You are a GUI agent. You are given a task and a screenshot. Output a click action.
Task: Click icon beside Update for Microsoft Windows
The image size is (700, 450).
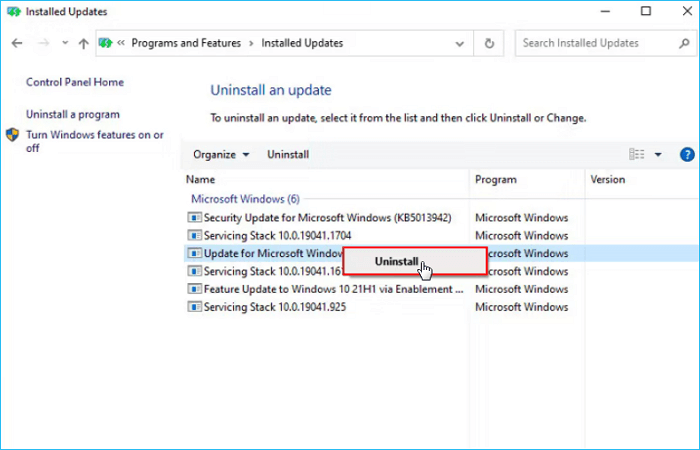(195, 253)
